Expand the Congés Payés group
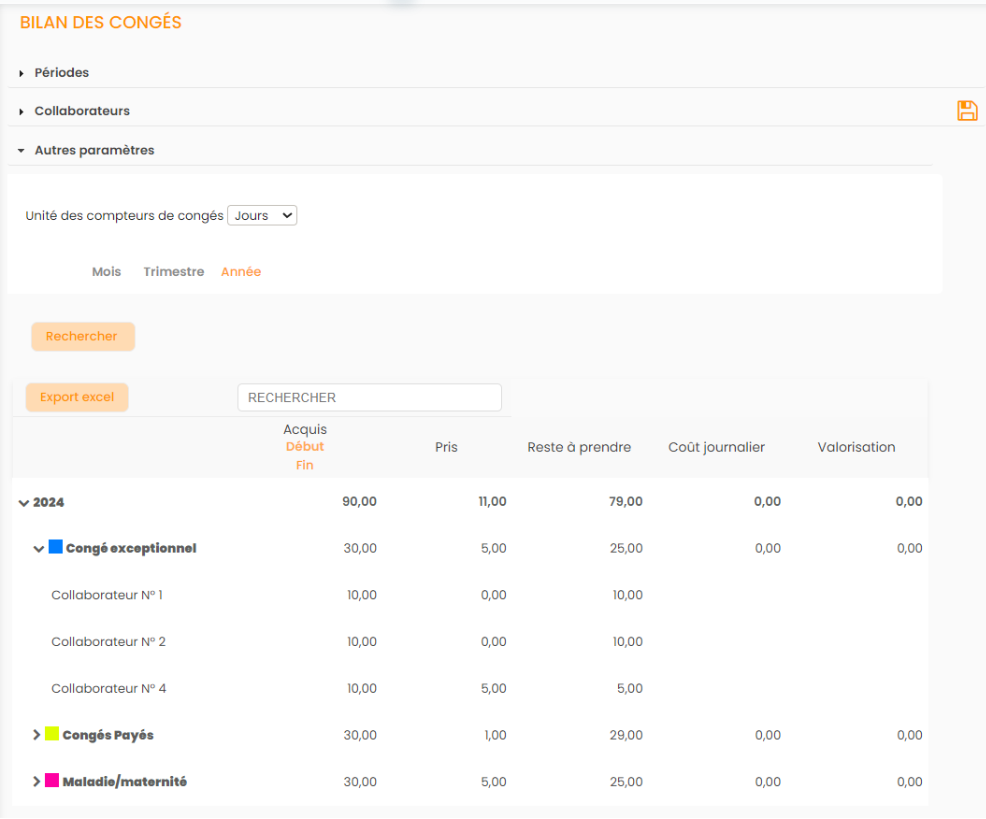The width and height of the screenshot is (986, 819). point(37,735)
